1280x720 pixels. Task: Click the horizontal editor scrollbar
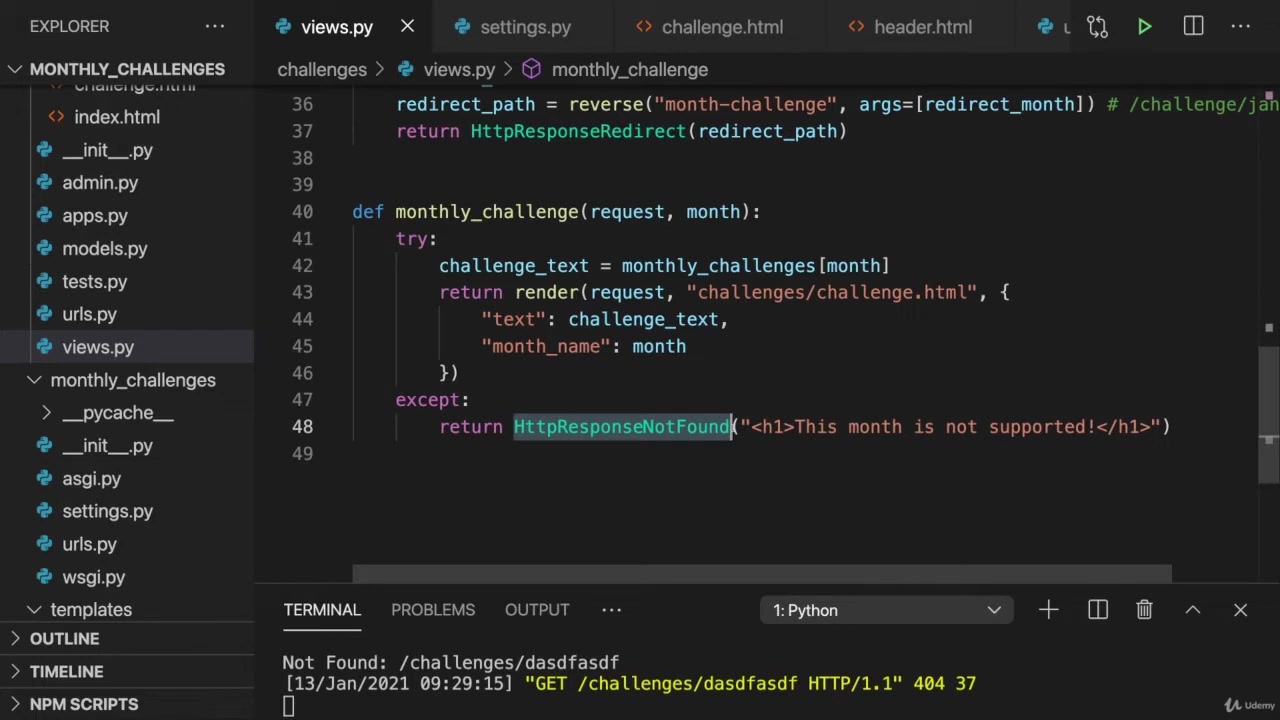[761, 574]
